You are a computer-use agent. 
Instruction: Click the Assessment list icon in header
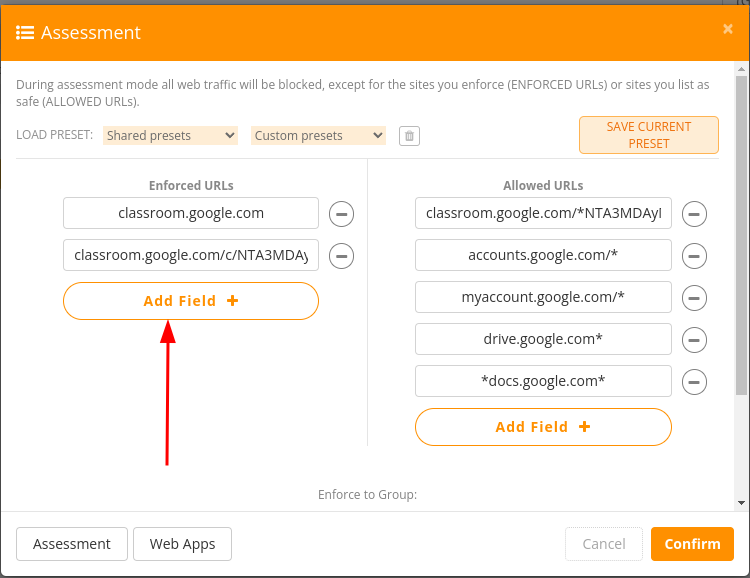click(25, 33)
